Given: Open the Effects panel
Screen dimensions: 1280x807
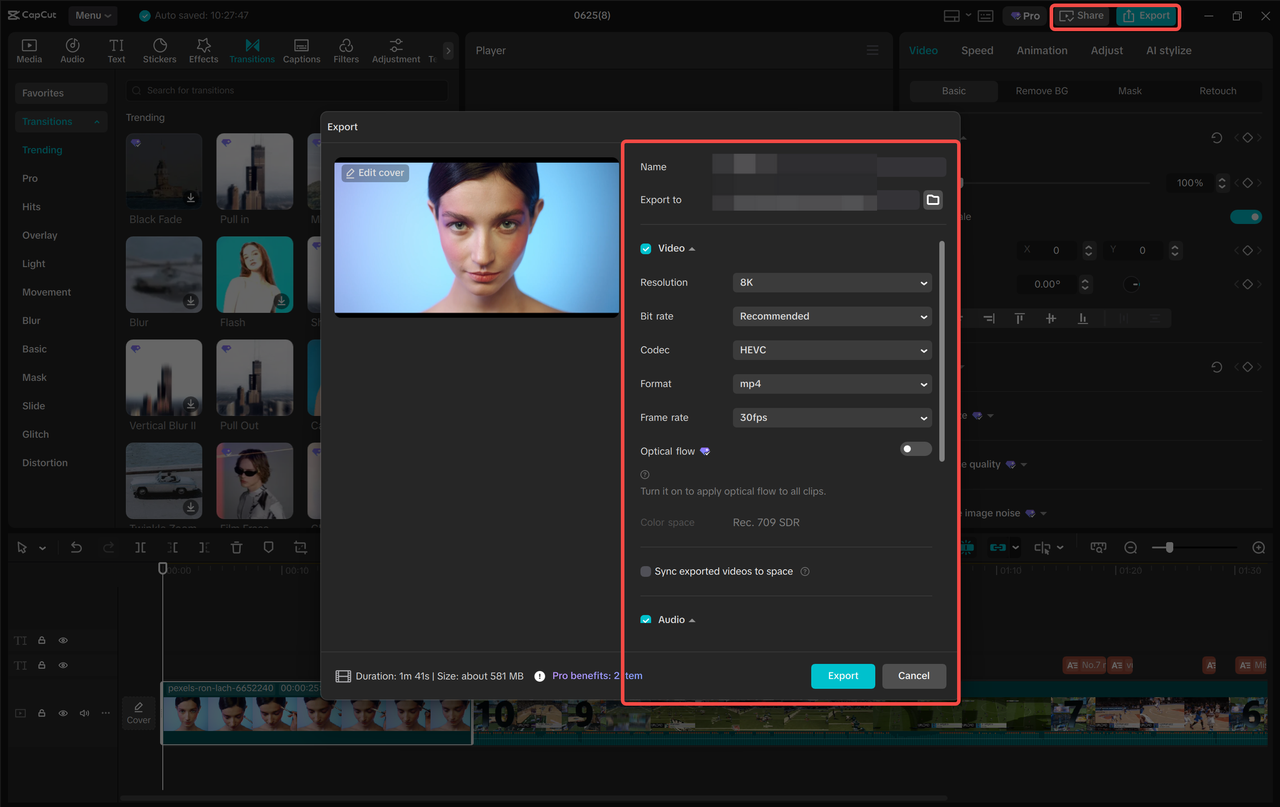Looking at the screenshot, I should point(203,50).
